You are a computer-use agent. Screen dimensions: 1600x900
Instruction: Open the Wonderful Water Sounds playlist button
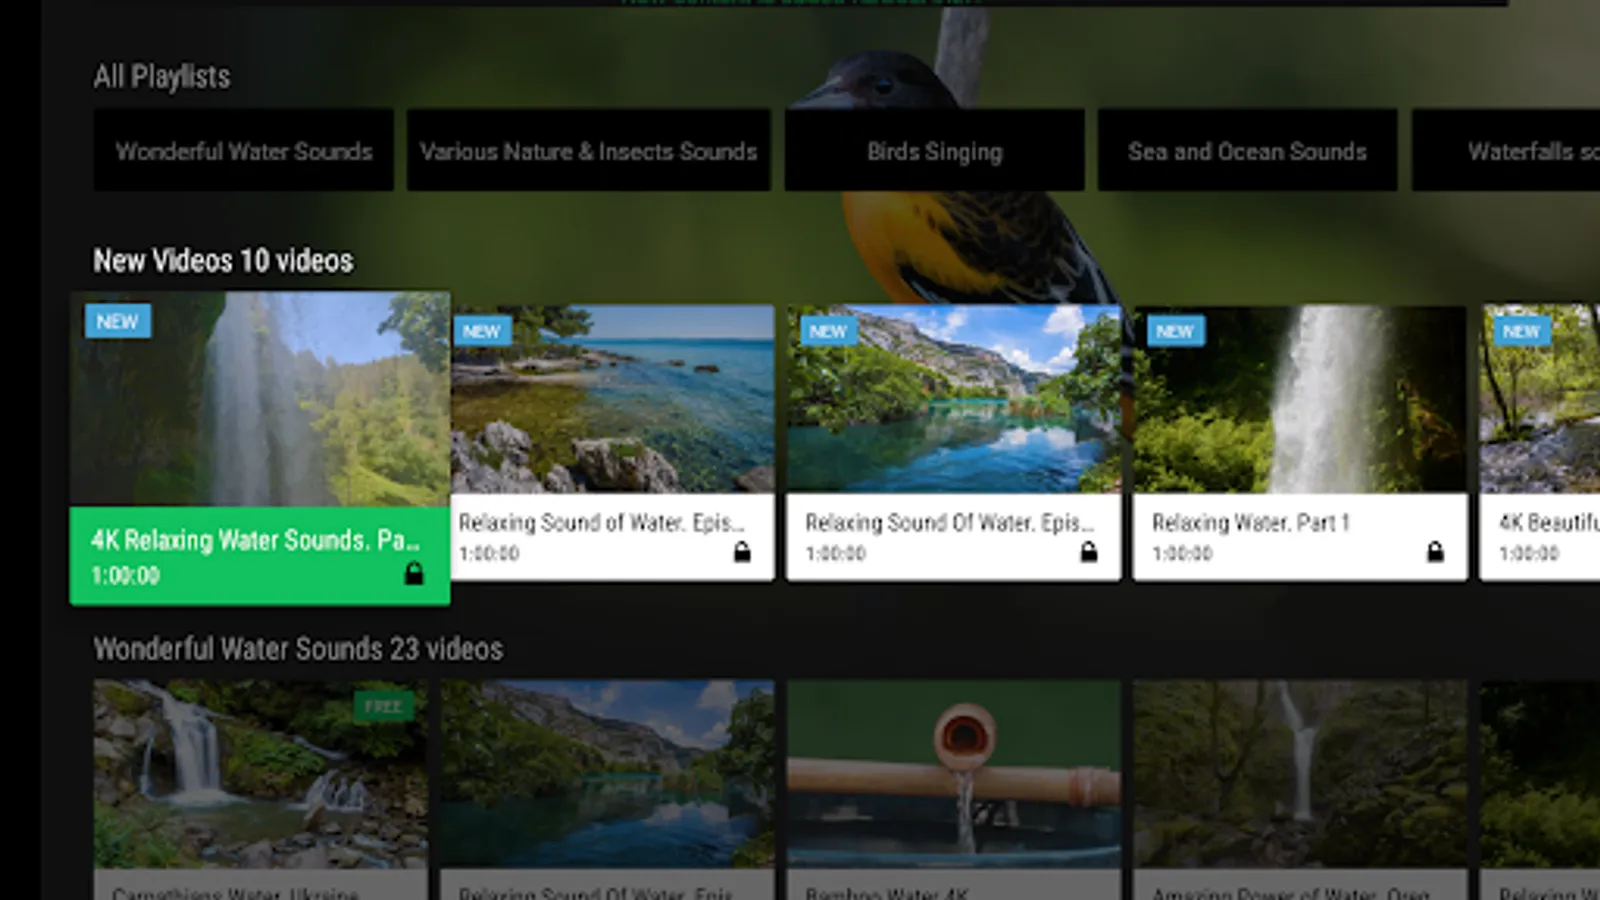click(244, 150)
